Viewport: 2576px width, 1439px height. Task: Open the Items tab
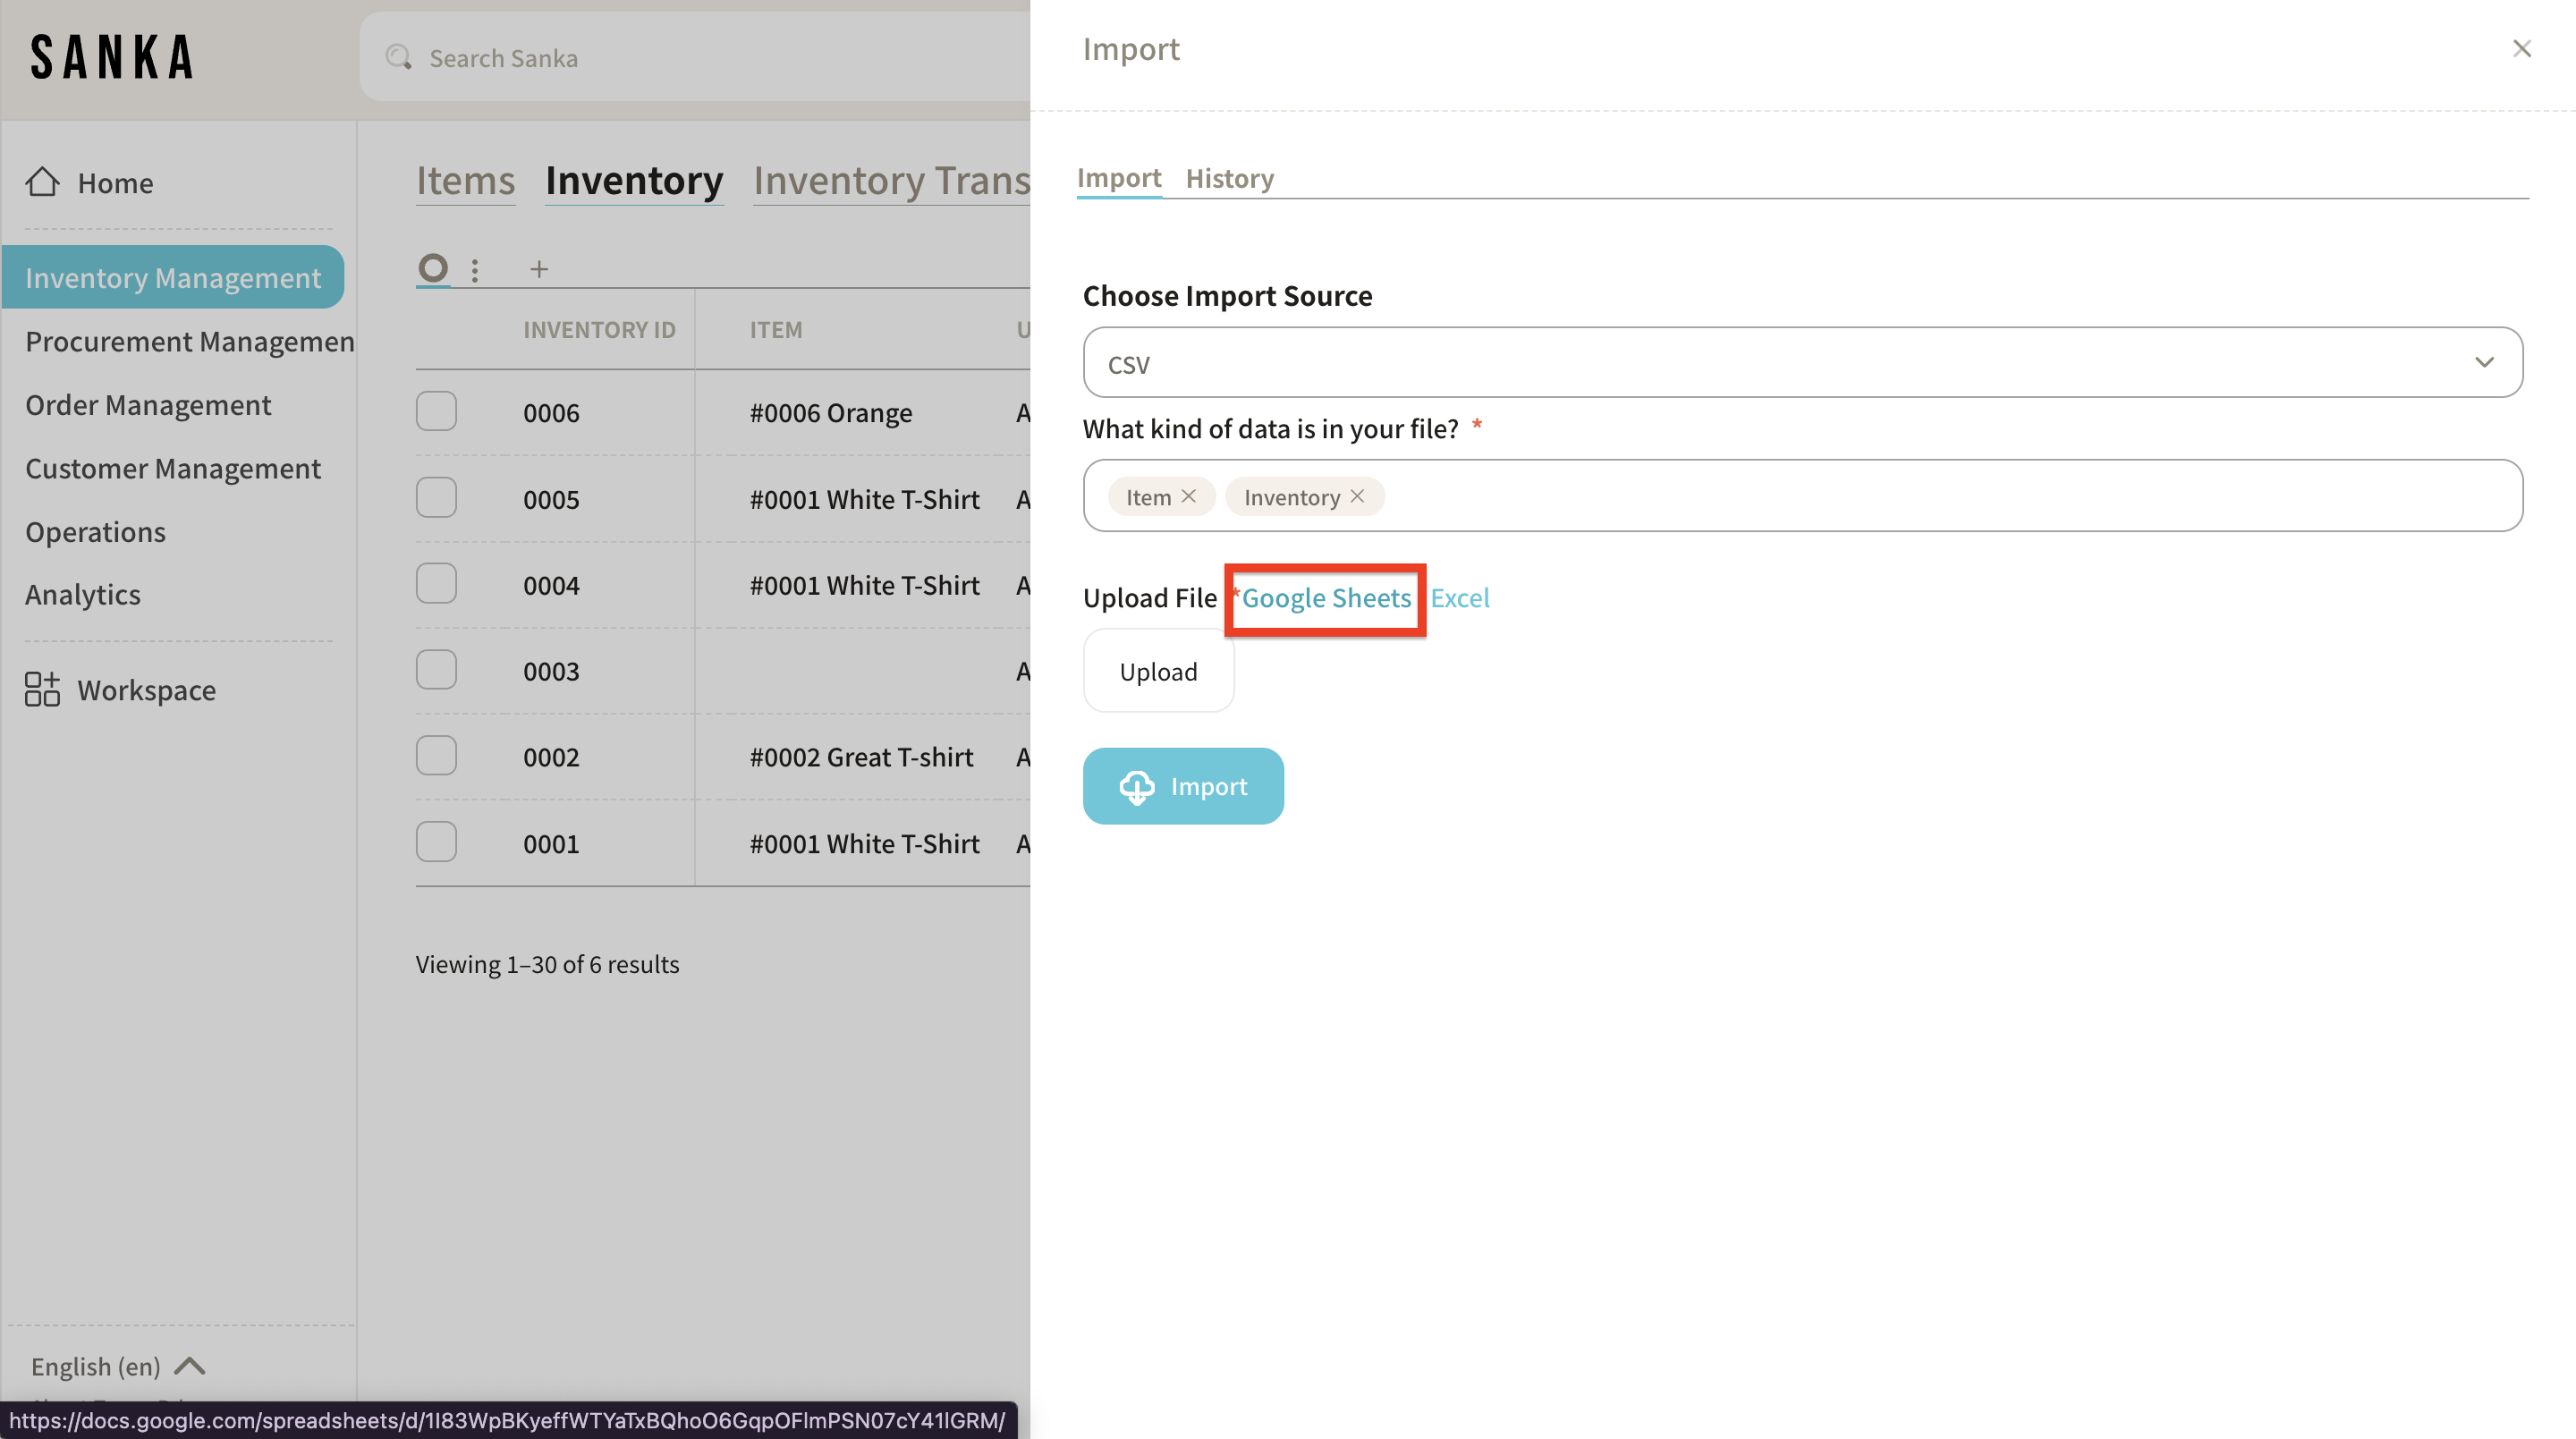465,181
